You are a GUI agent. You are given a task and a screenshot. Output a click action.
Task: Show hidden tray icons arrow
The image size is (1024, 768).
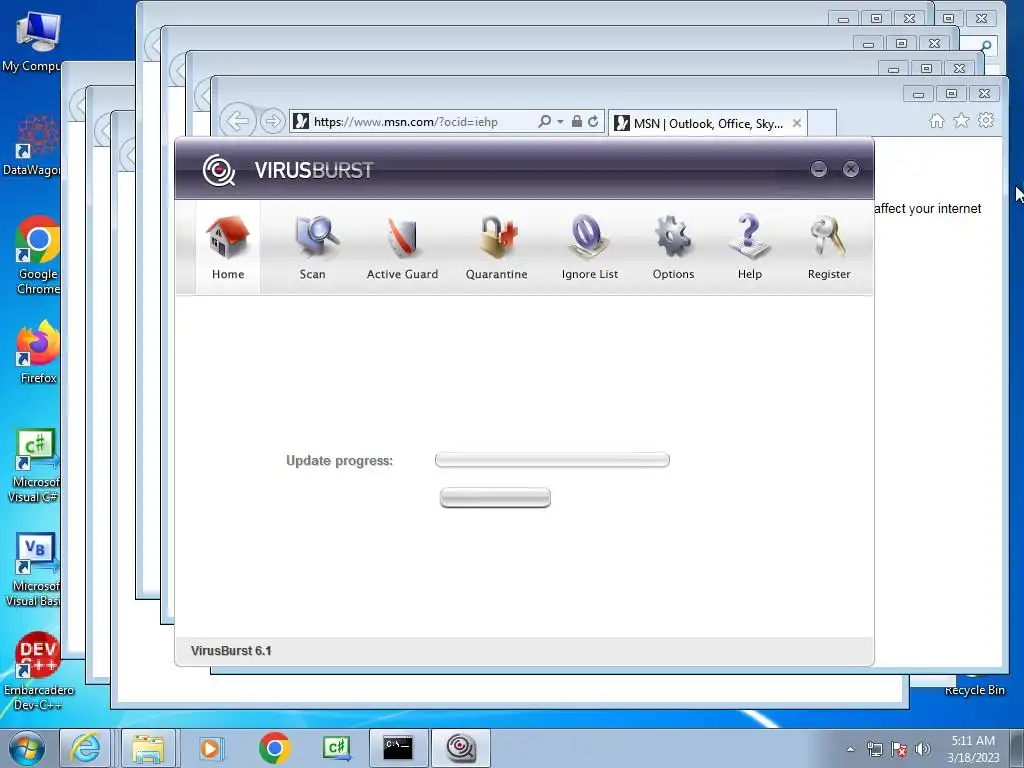[850, 749]
